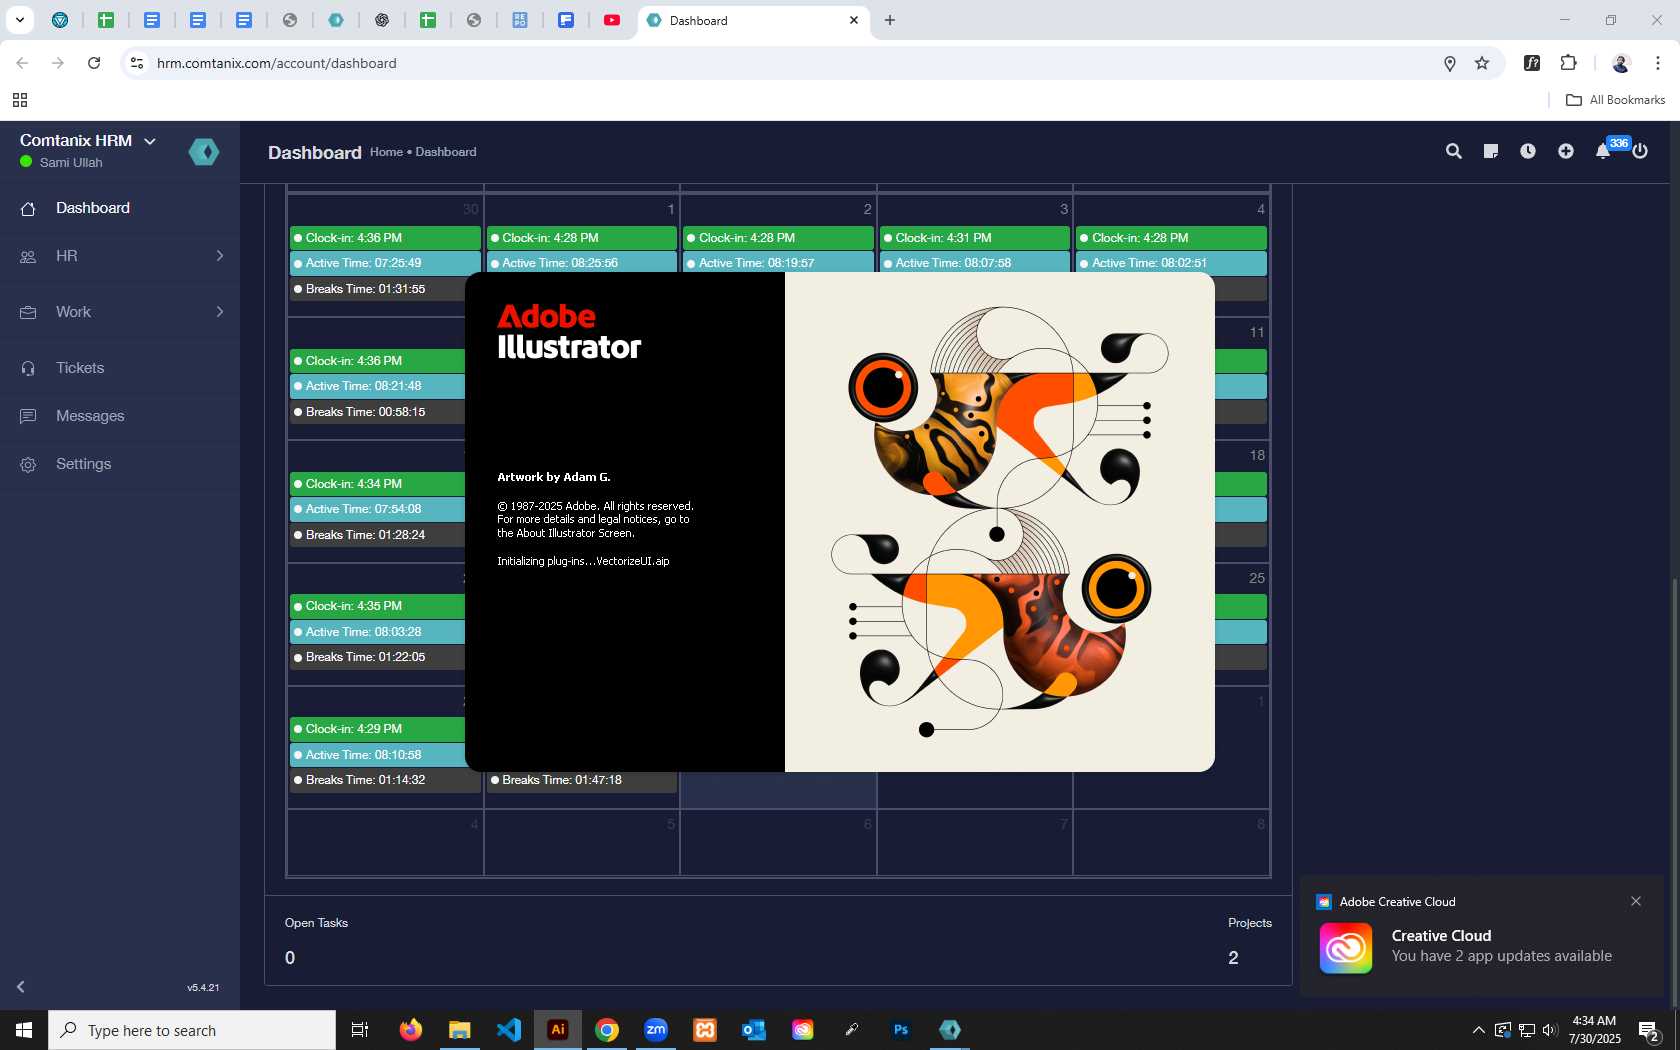Click the browser back button
Screen dimensions: 1680x1050
(x=22, y=63)
